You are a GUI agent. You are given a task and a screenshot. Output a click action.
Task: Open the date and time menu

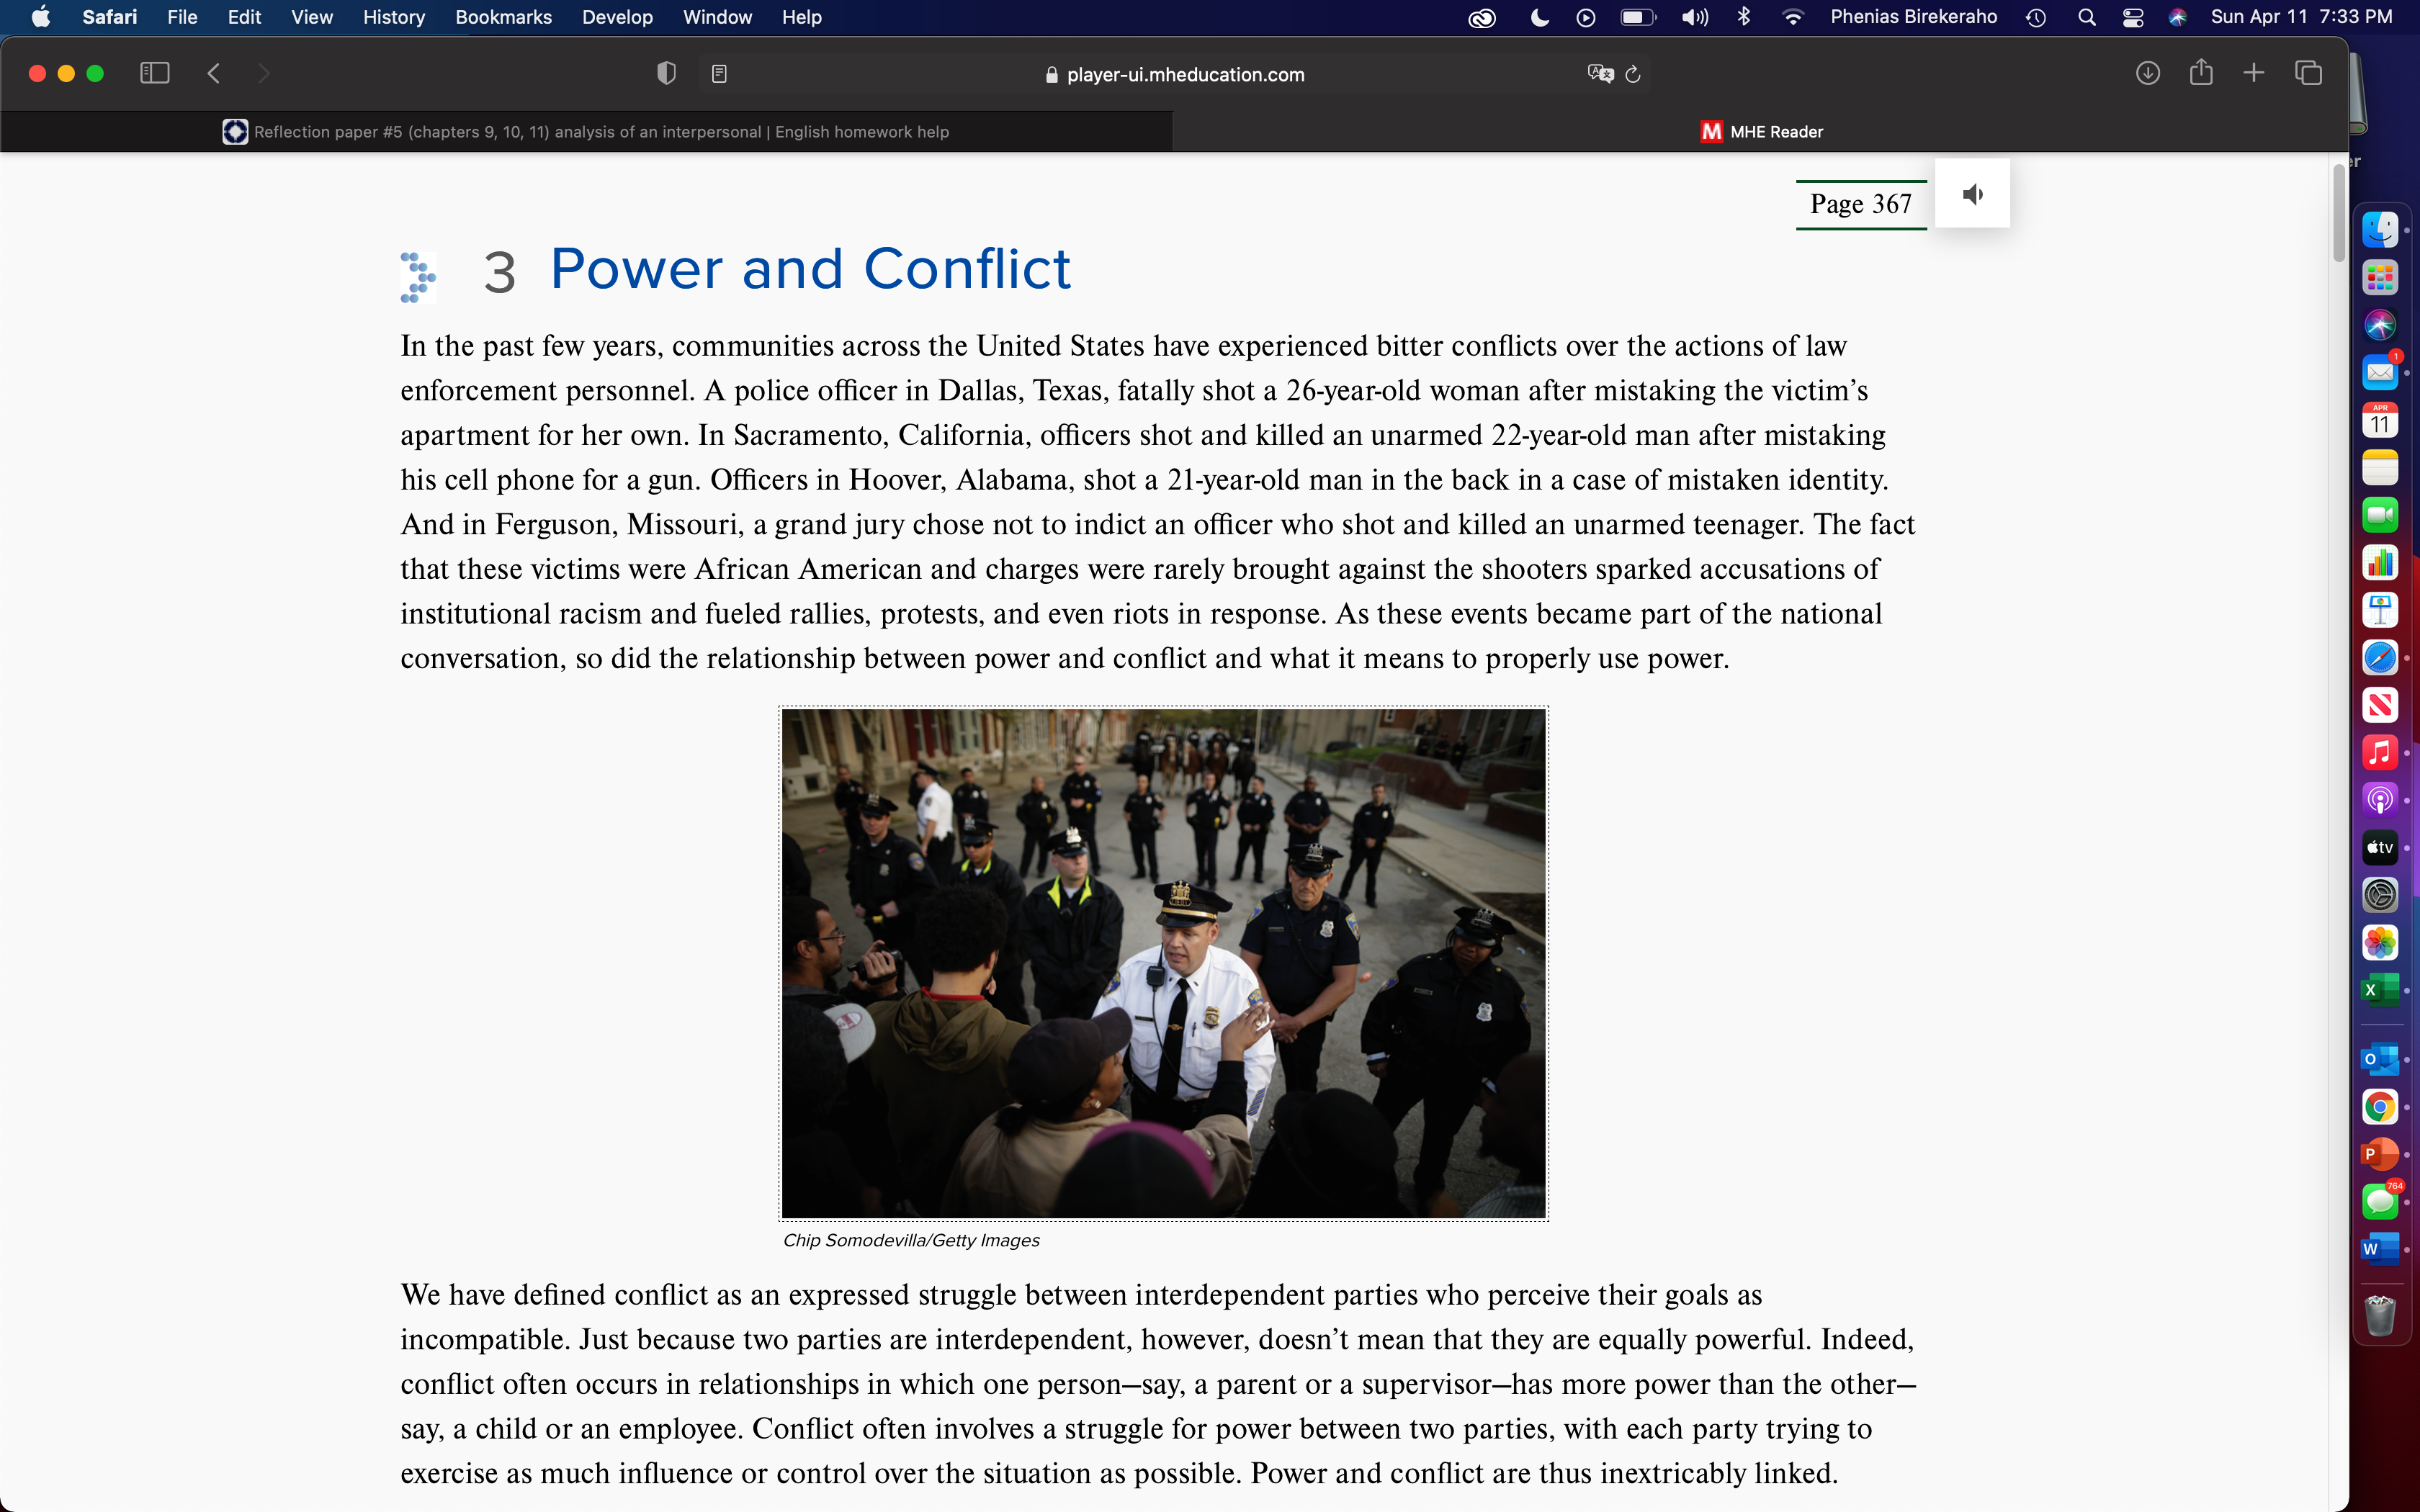click(2301, 17)
